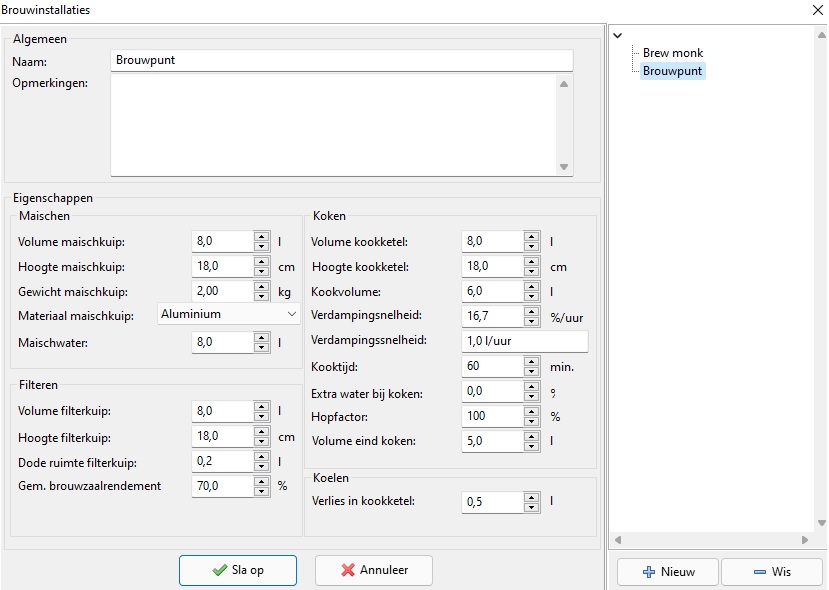Viewport: 829px width, 590px height.
Task: Select Brew monk in the tree
Action: click(672, 53)
